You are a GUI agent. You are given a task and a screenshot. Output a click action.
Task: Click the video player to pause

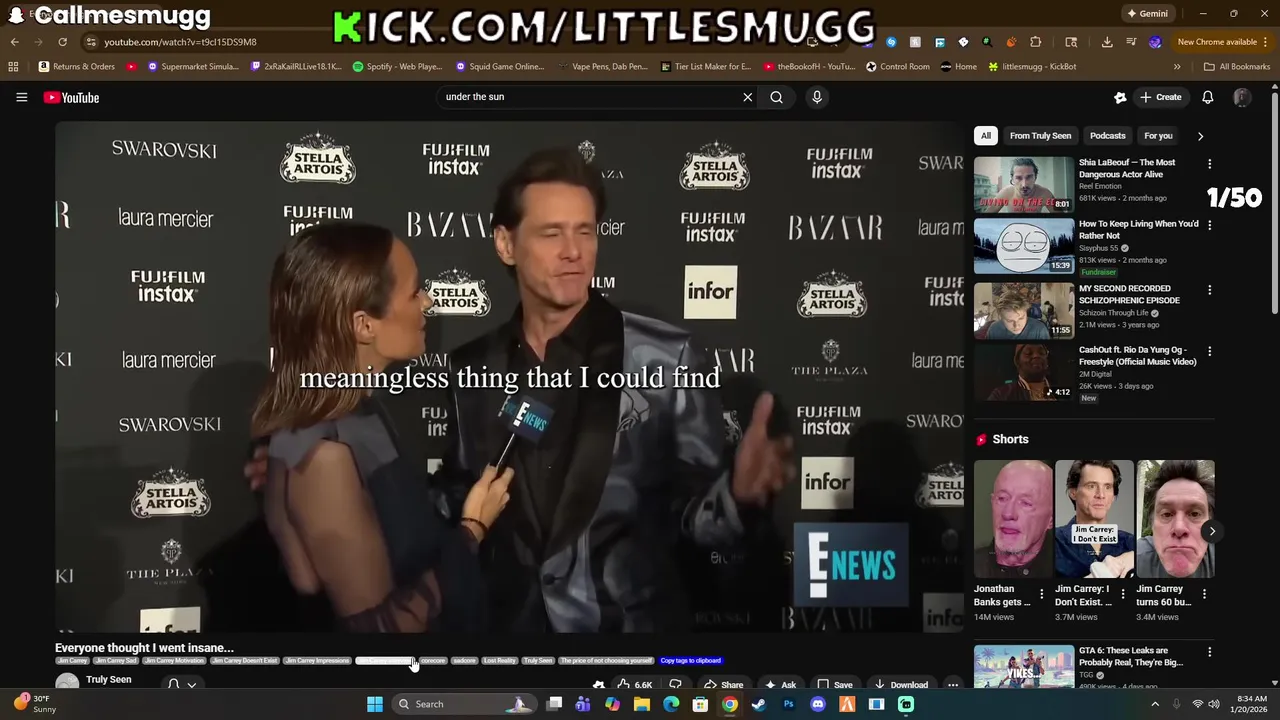pos(509,377)
